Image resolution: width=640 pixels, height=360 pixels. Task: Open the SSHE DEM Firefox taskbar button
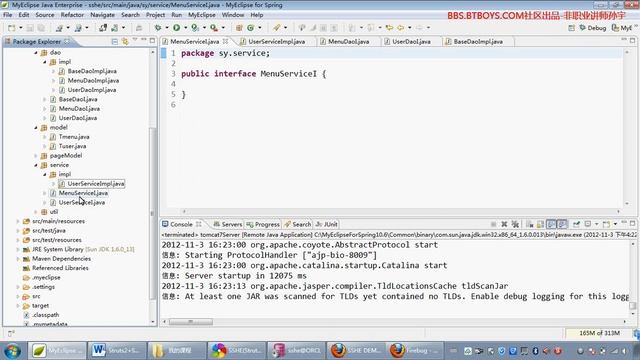[356, 351]
